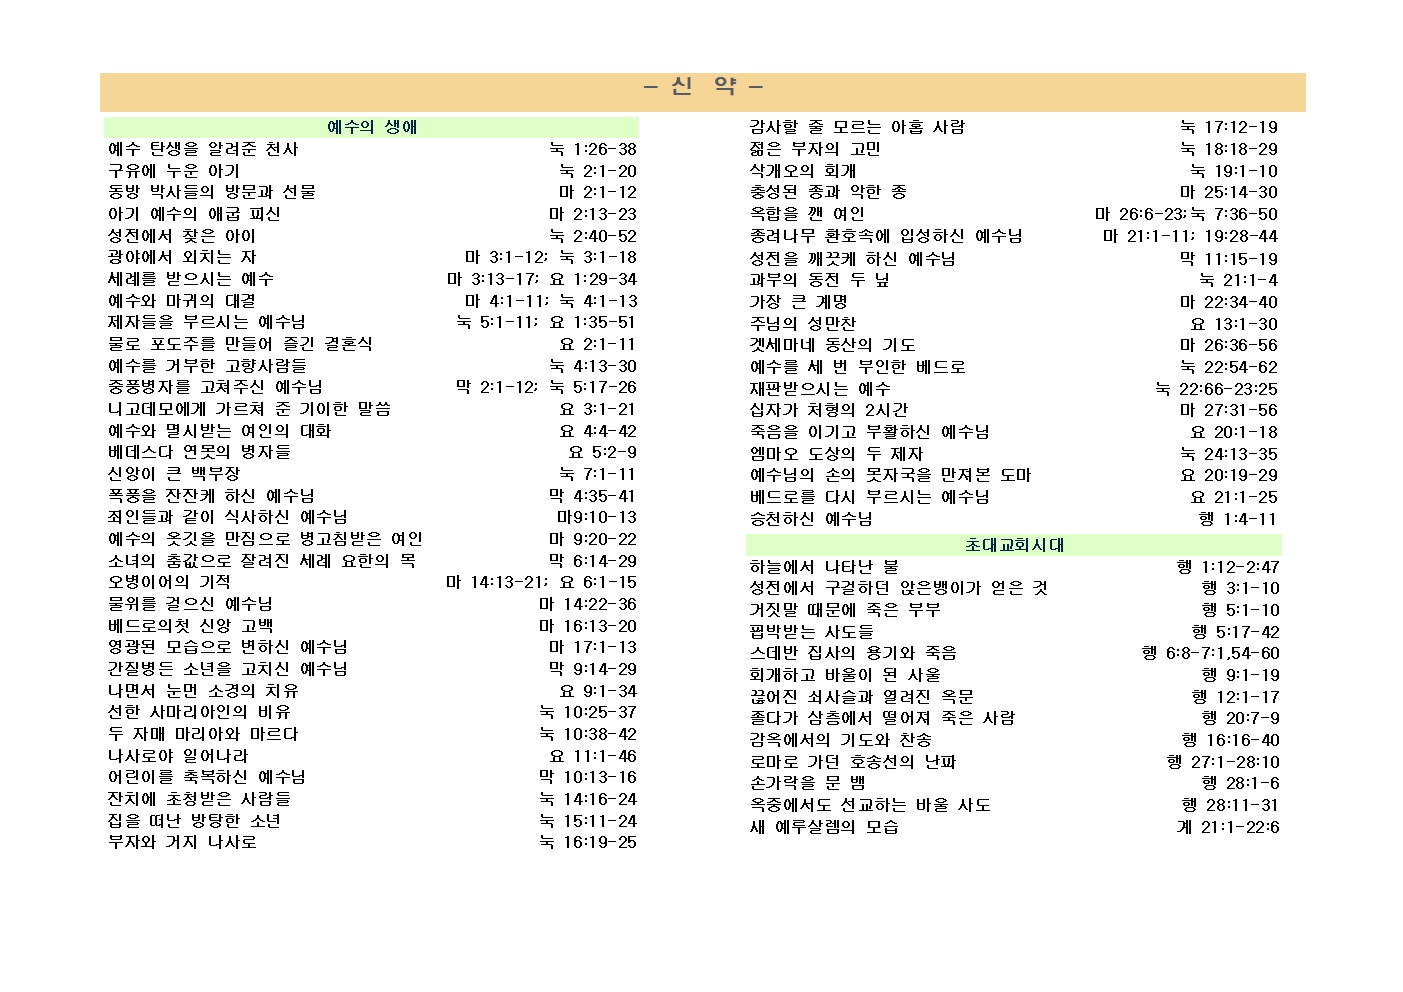This screenshot has height=992, width=1403.
Task: Select the row '구유에 누운 아기'
Action: 372,171
